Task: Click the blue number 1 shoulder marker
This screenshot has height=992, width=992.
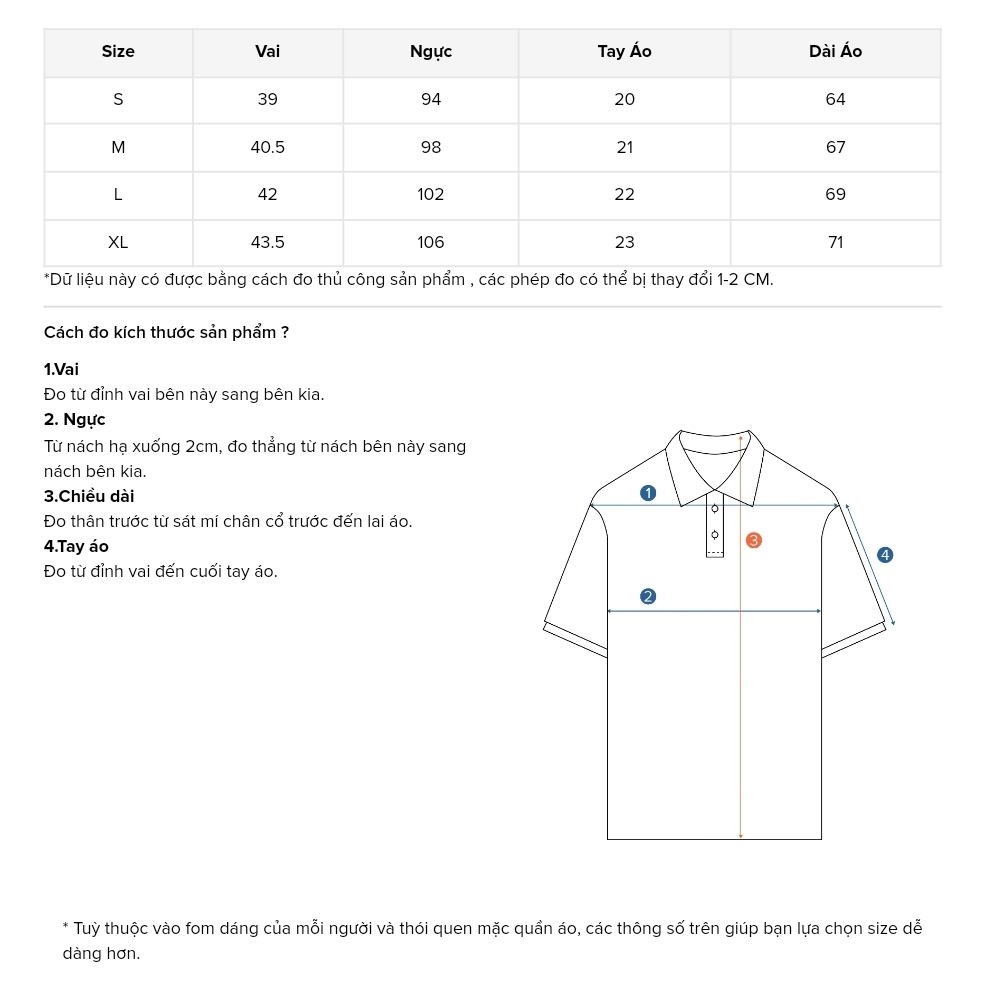Action: [648, 492]
